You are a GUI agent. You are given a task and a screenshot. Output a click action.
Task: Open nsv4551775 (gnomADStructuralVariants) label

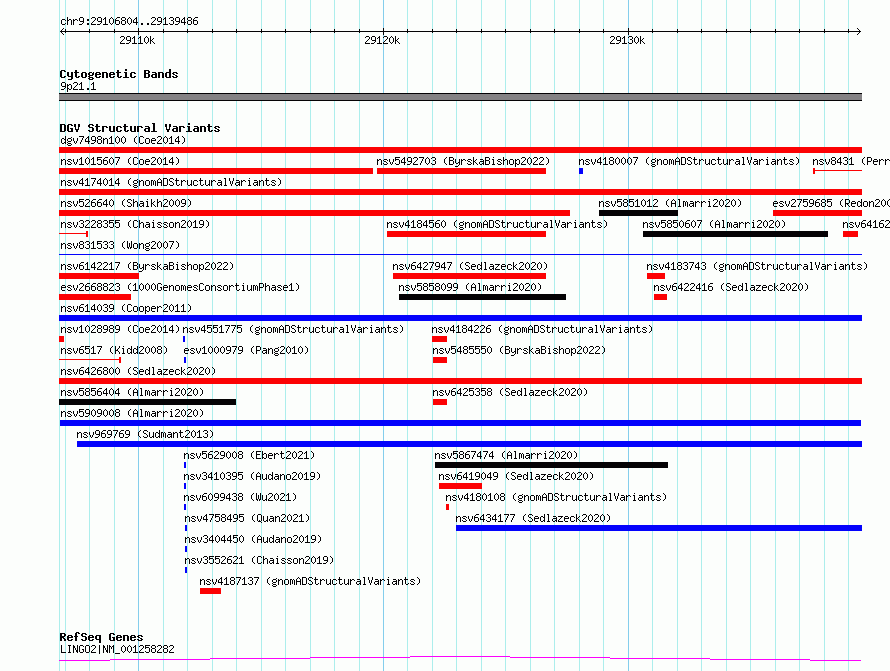[293, 329]
